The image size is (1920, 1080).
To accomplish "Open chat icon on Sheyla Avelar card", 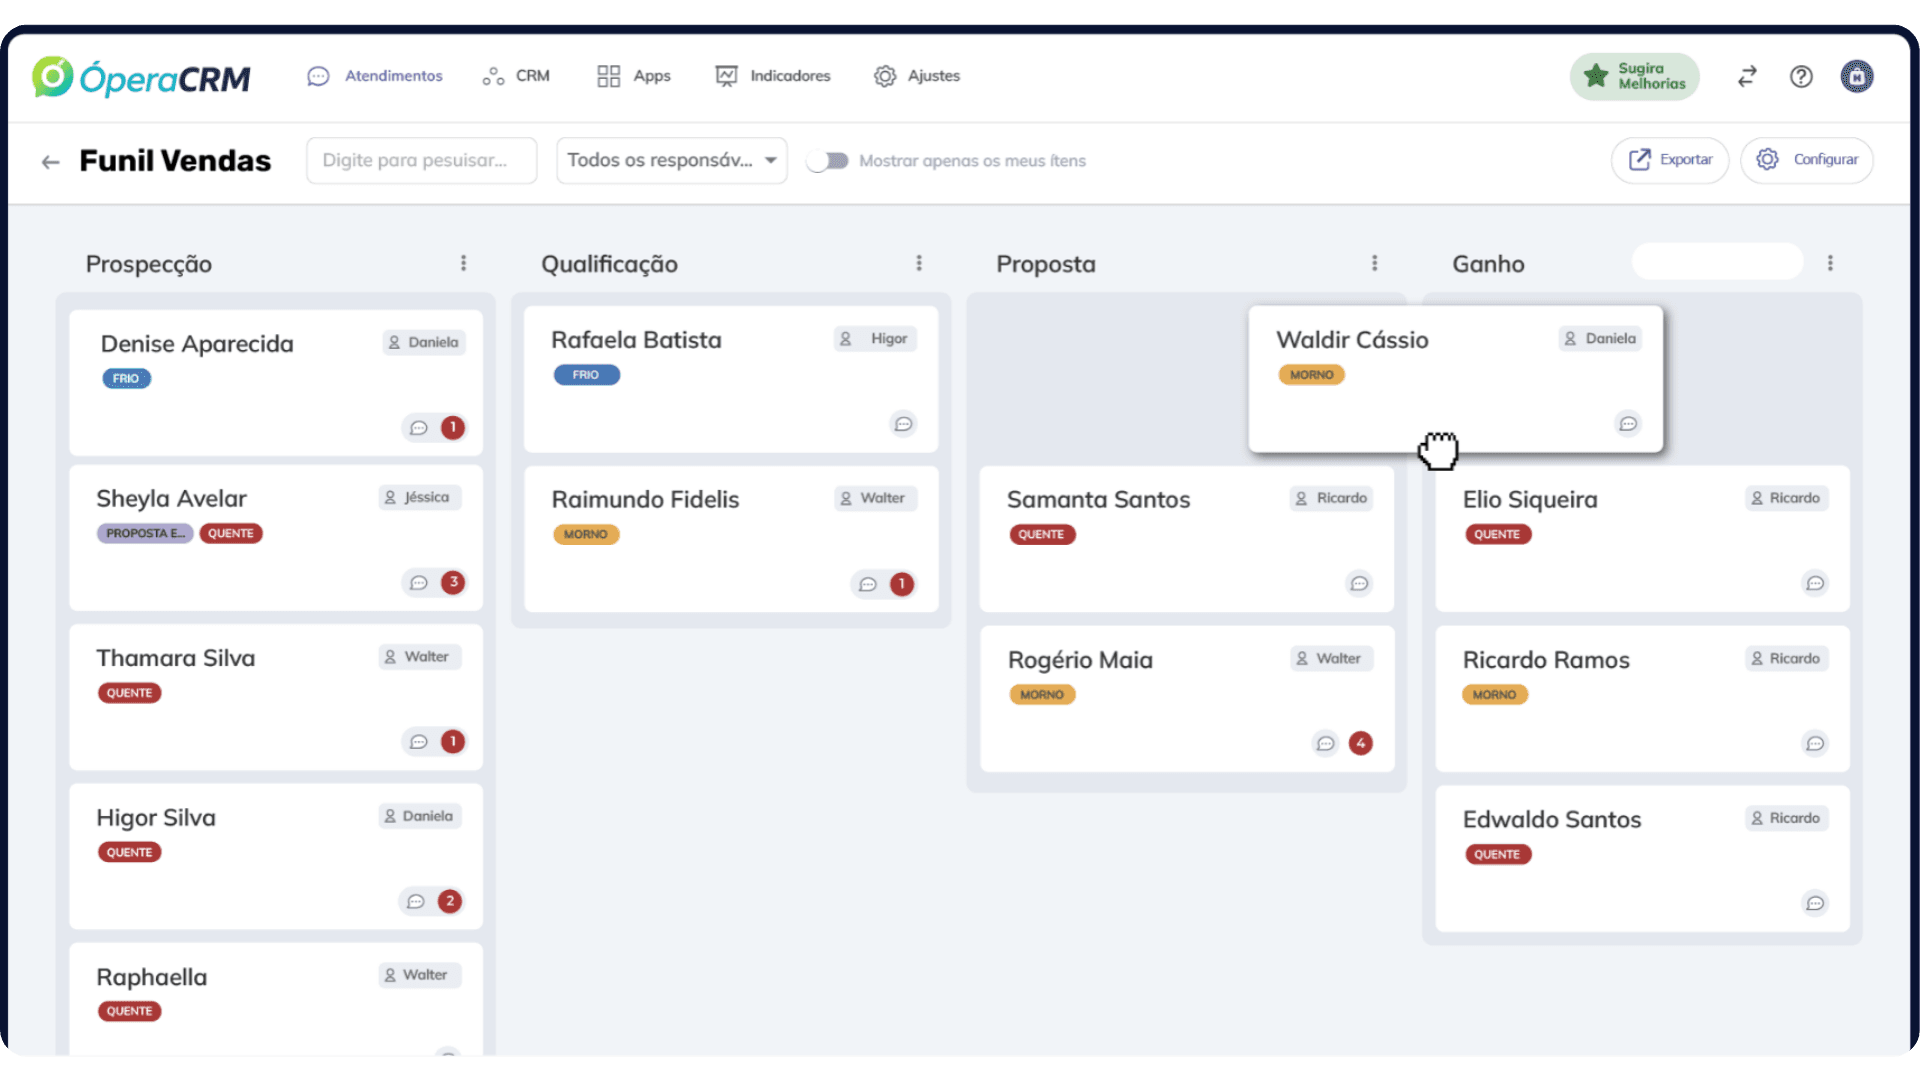I will tap(419, 583).
